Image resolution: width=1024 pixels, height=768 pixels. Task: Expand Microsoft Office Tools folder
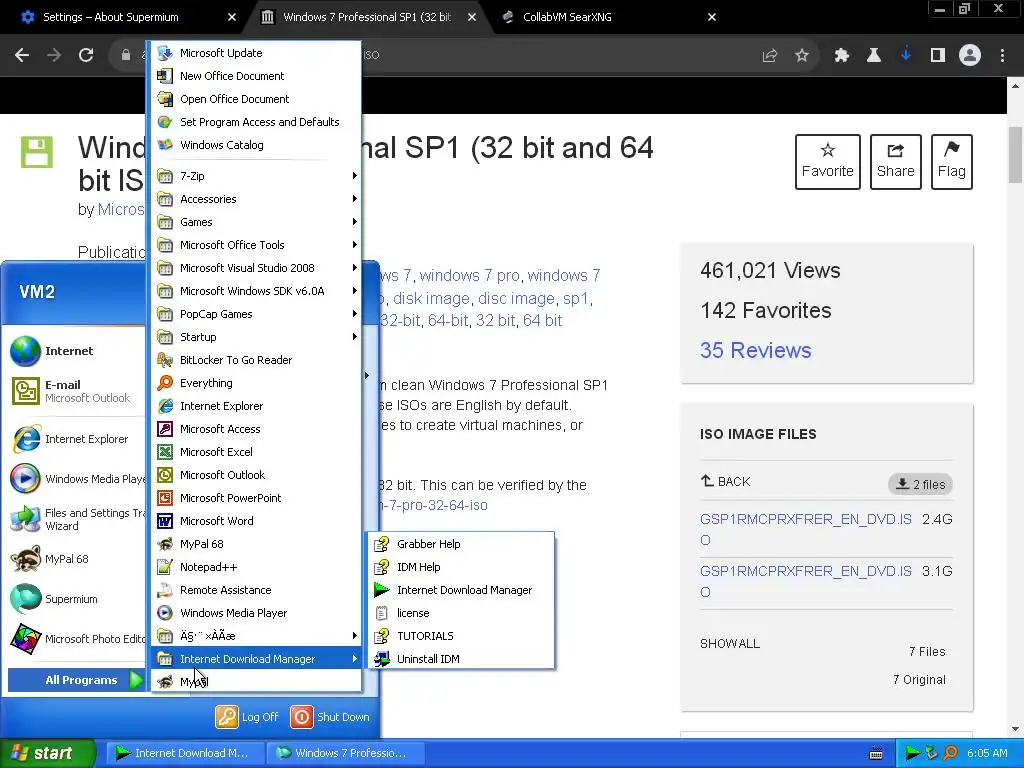pyautogui.click(x=256, y=245)
